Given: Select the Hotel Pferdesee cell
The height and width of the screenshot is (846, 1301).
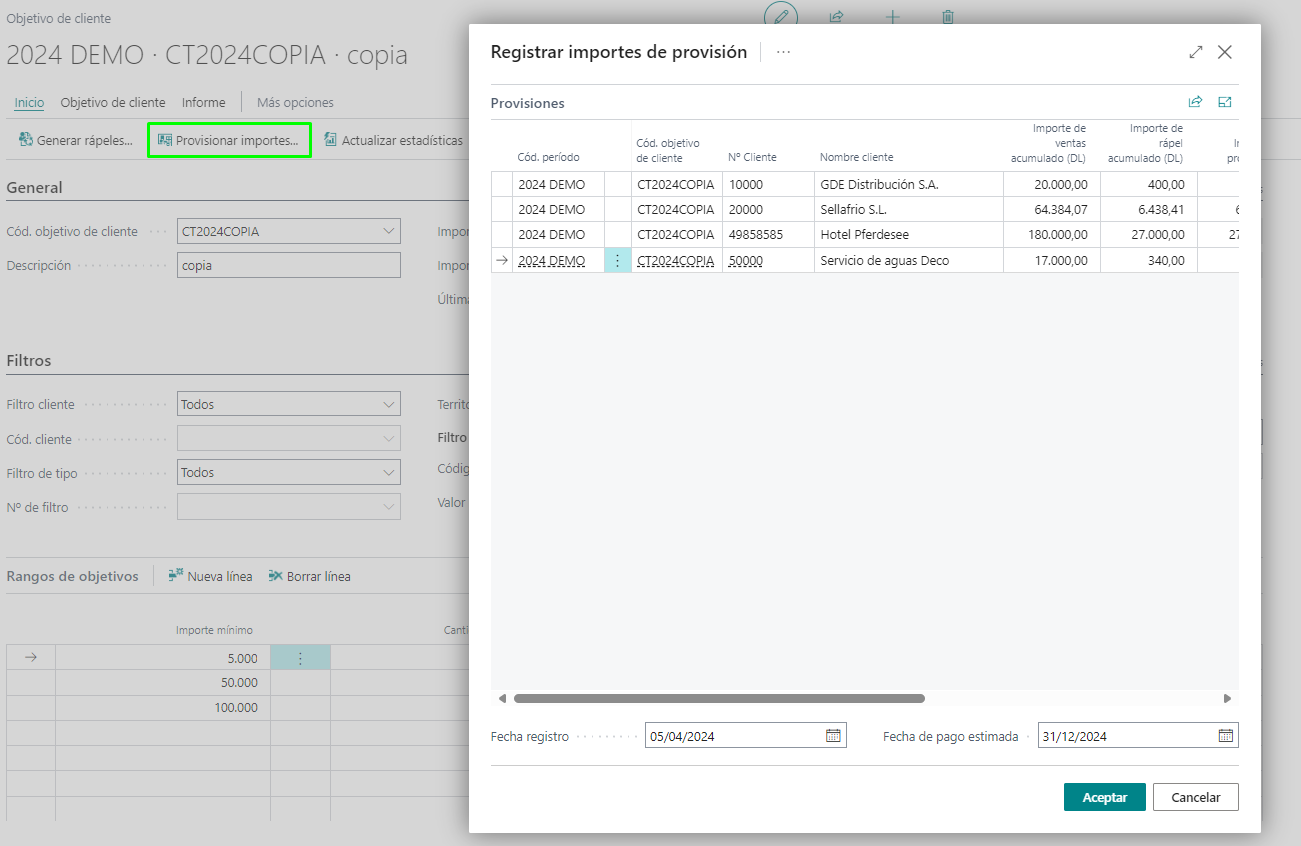Looking at the screenshot, I should 909,235.
